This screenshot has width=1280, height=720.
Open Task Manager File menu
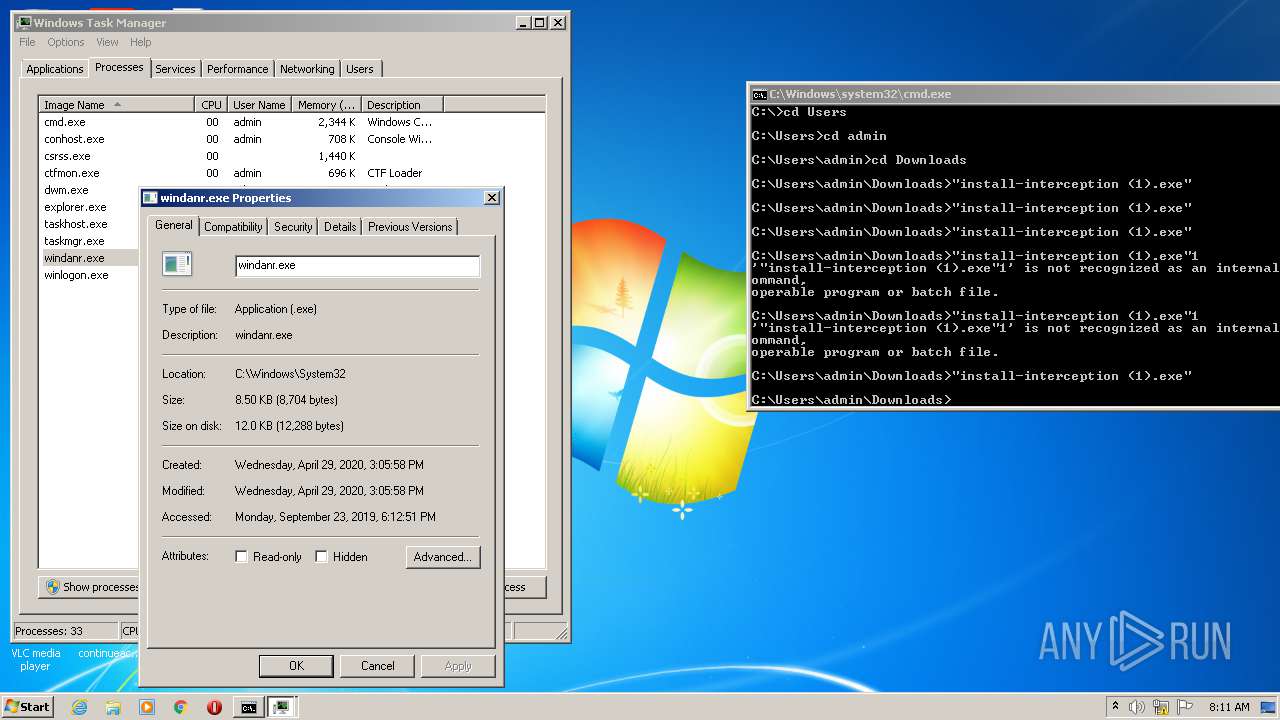coord(27,42)
